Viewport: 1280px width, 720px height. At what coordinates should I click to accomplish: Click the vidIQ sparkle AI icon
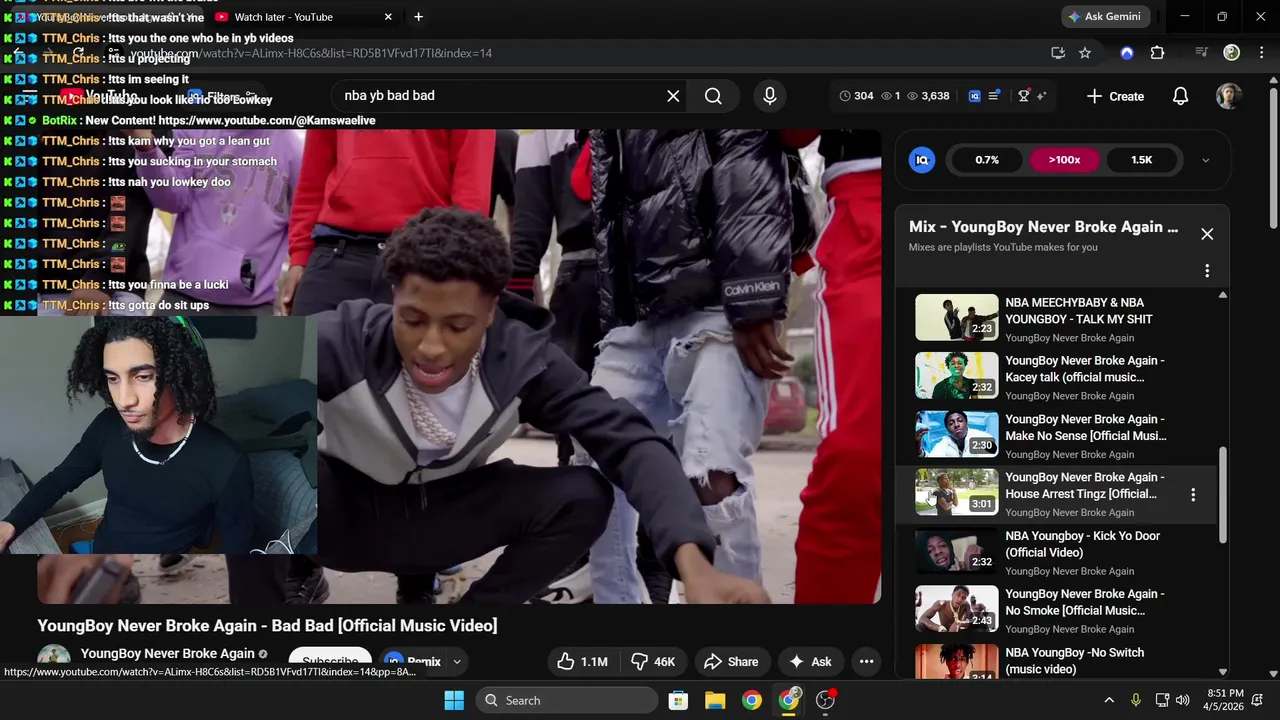click(x=1041, y=96)
